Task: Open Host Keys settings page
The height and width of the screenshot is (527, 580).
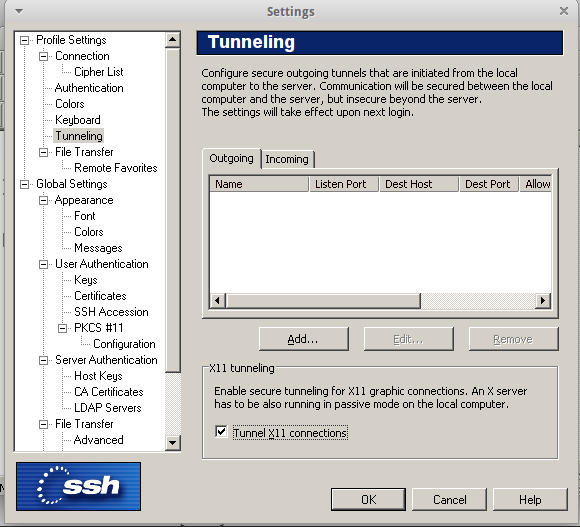Action: click(x=98, y=376)
